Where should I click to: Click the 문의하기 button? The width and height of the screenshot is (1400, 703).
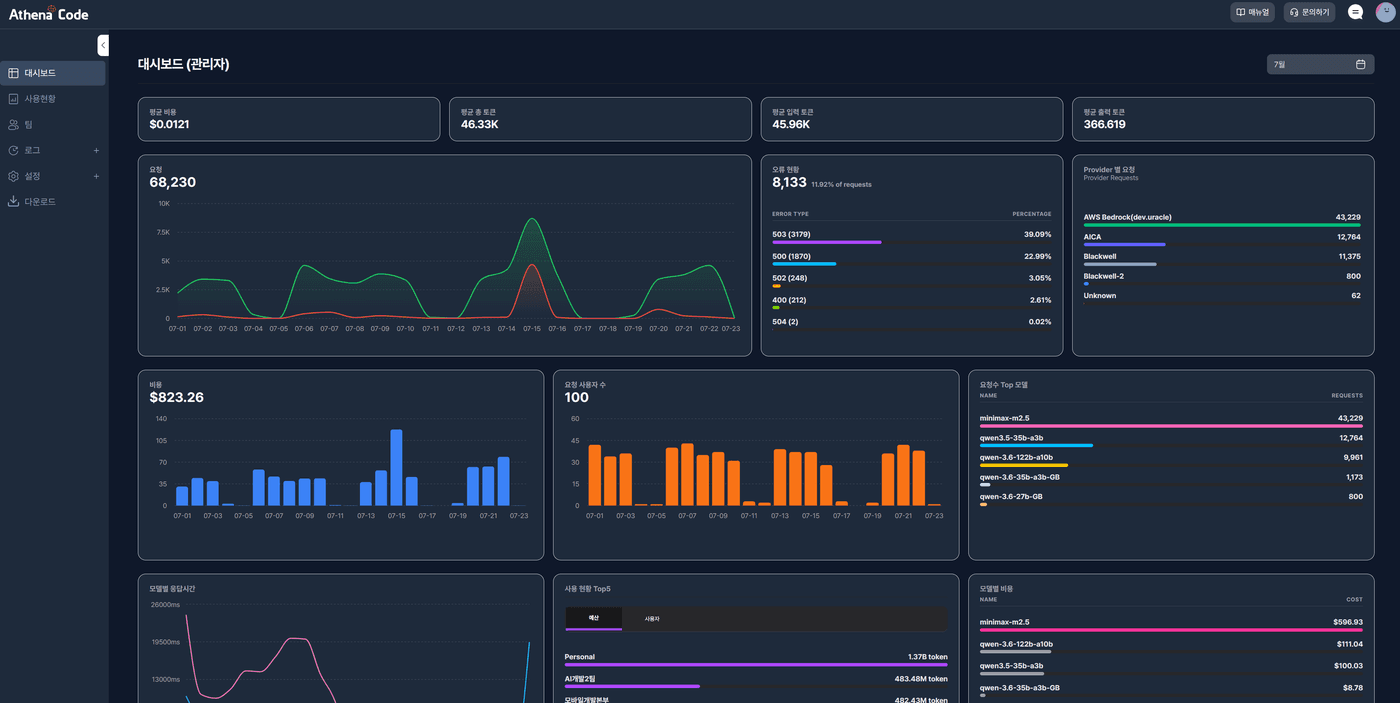[x=1309, y=12]
